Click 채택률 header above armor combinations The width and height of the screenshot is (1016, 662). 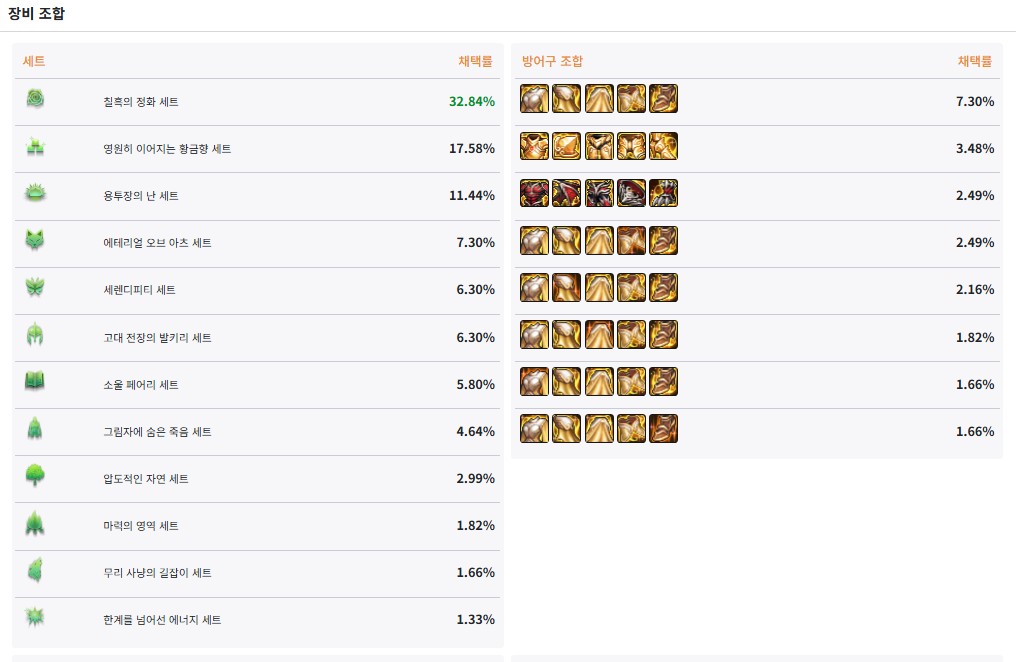pos(974,61)
